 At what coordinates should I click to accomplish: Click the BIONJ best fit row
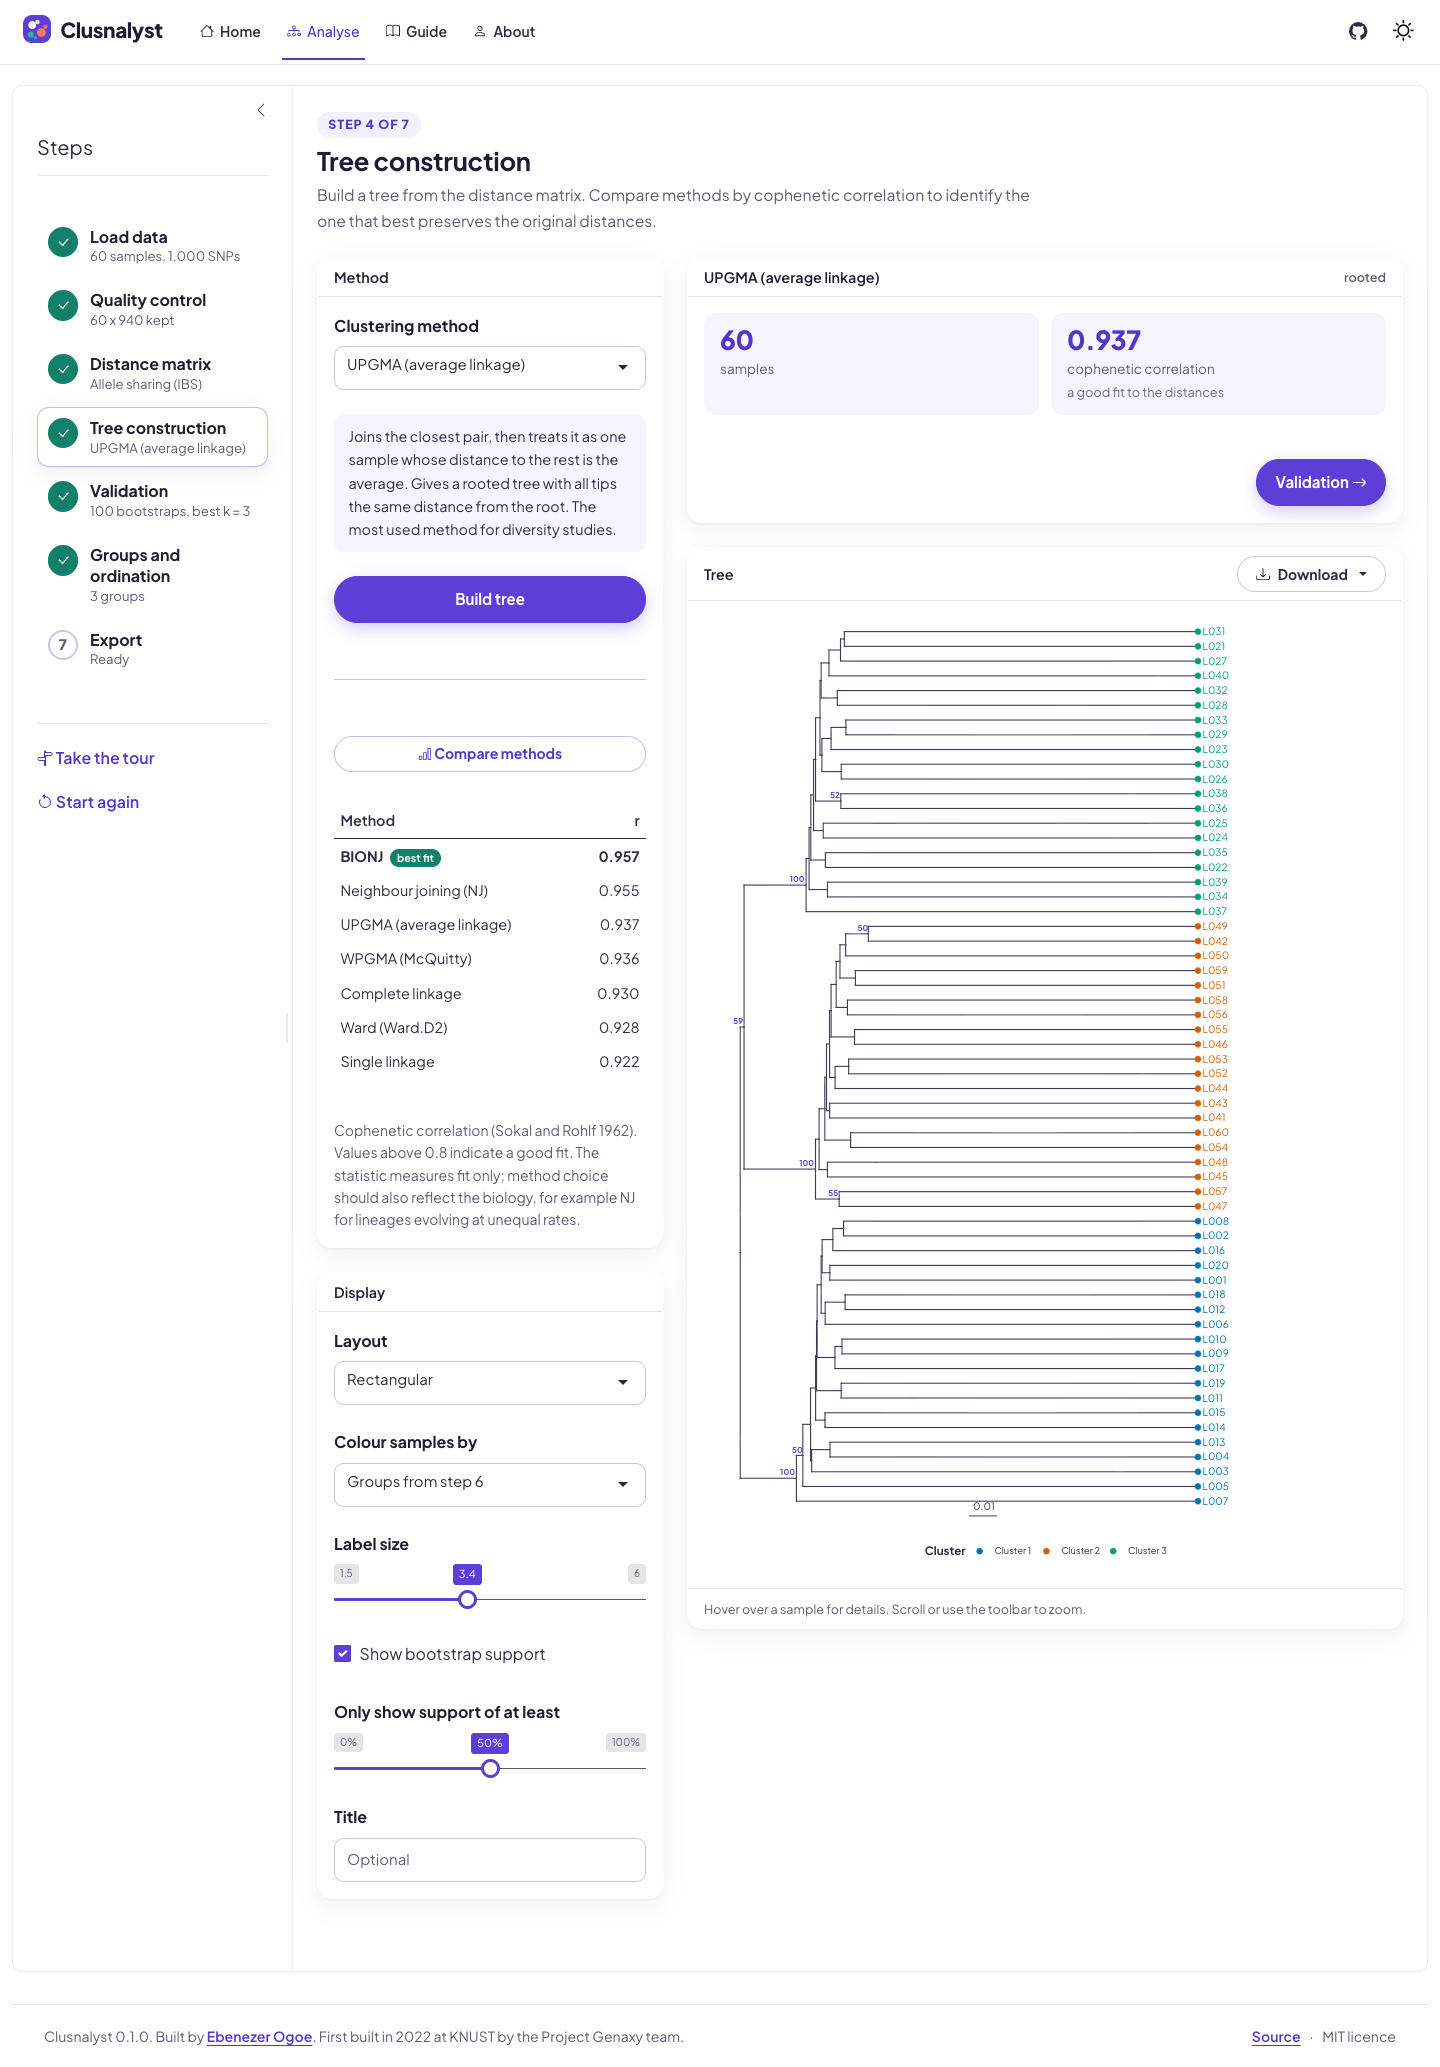[x=490, y=857]
